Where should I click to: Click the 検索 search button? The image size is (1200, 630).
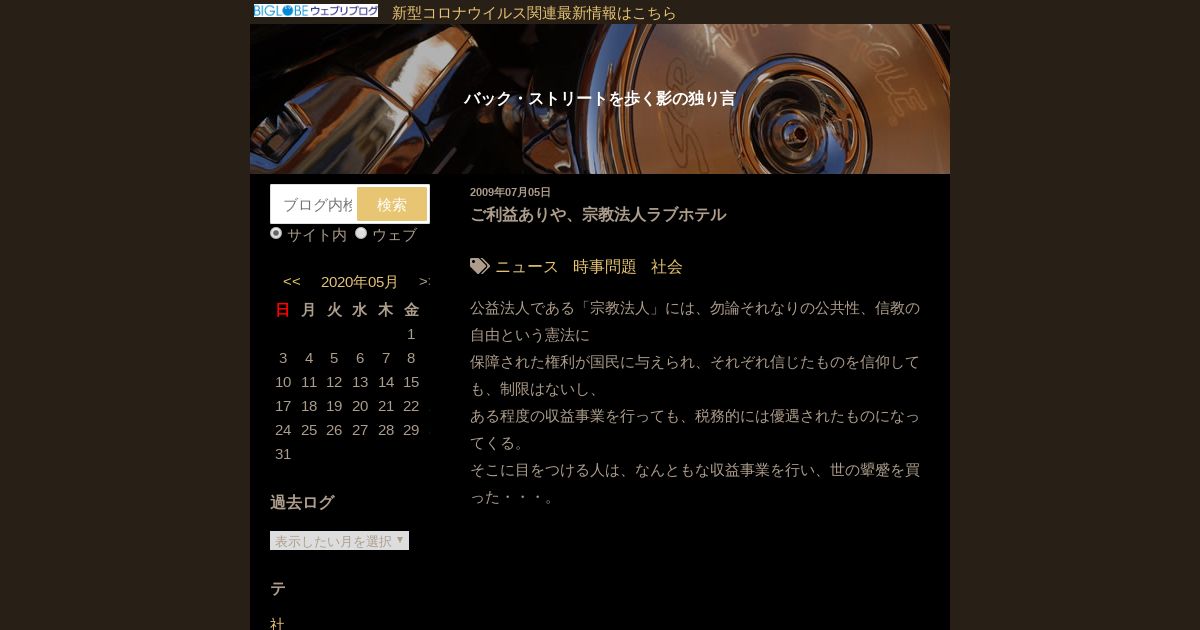(392, 204)
